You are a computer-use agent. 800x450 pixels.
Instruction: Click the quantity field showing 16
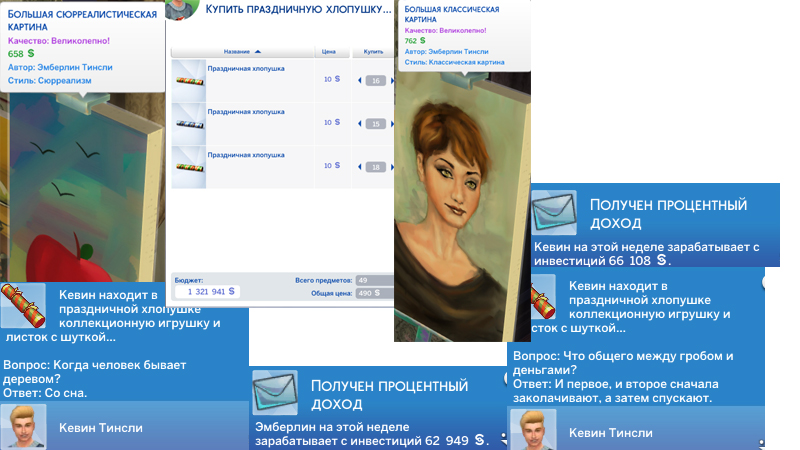click(376, 80)
